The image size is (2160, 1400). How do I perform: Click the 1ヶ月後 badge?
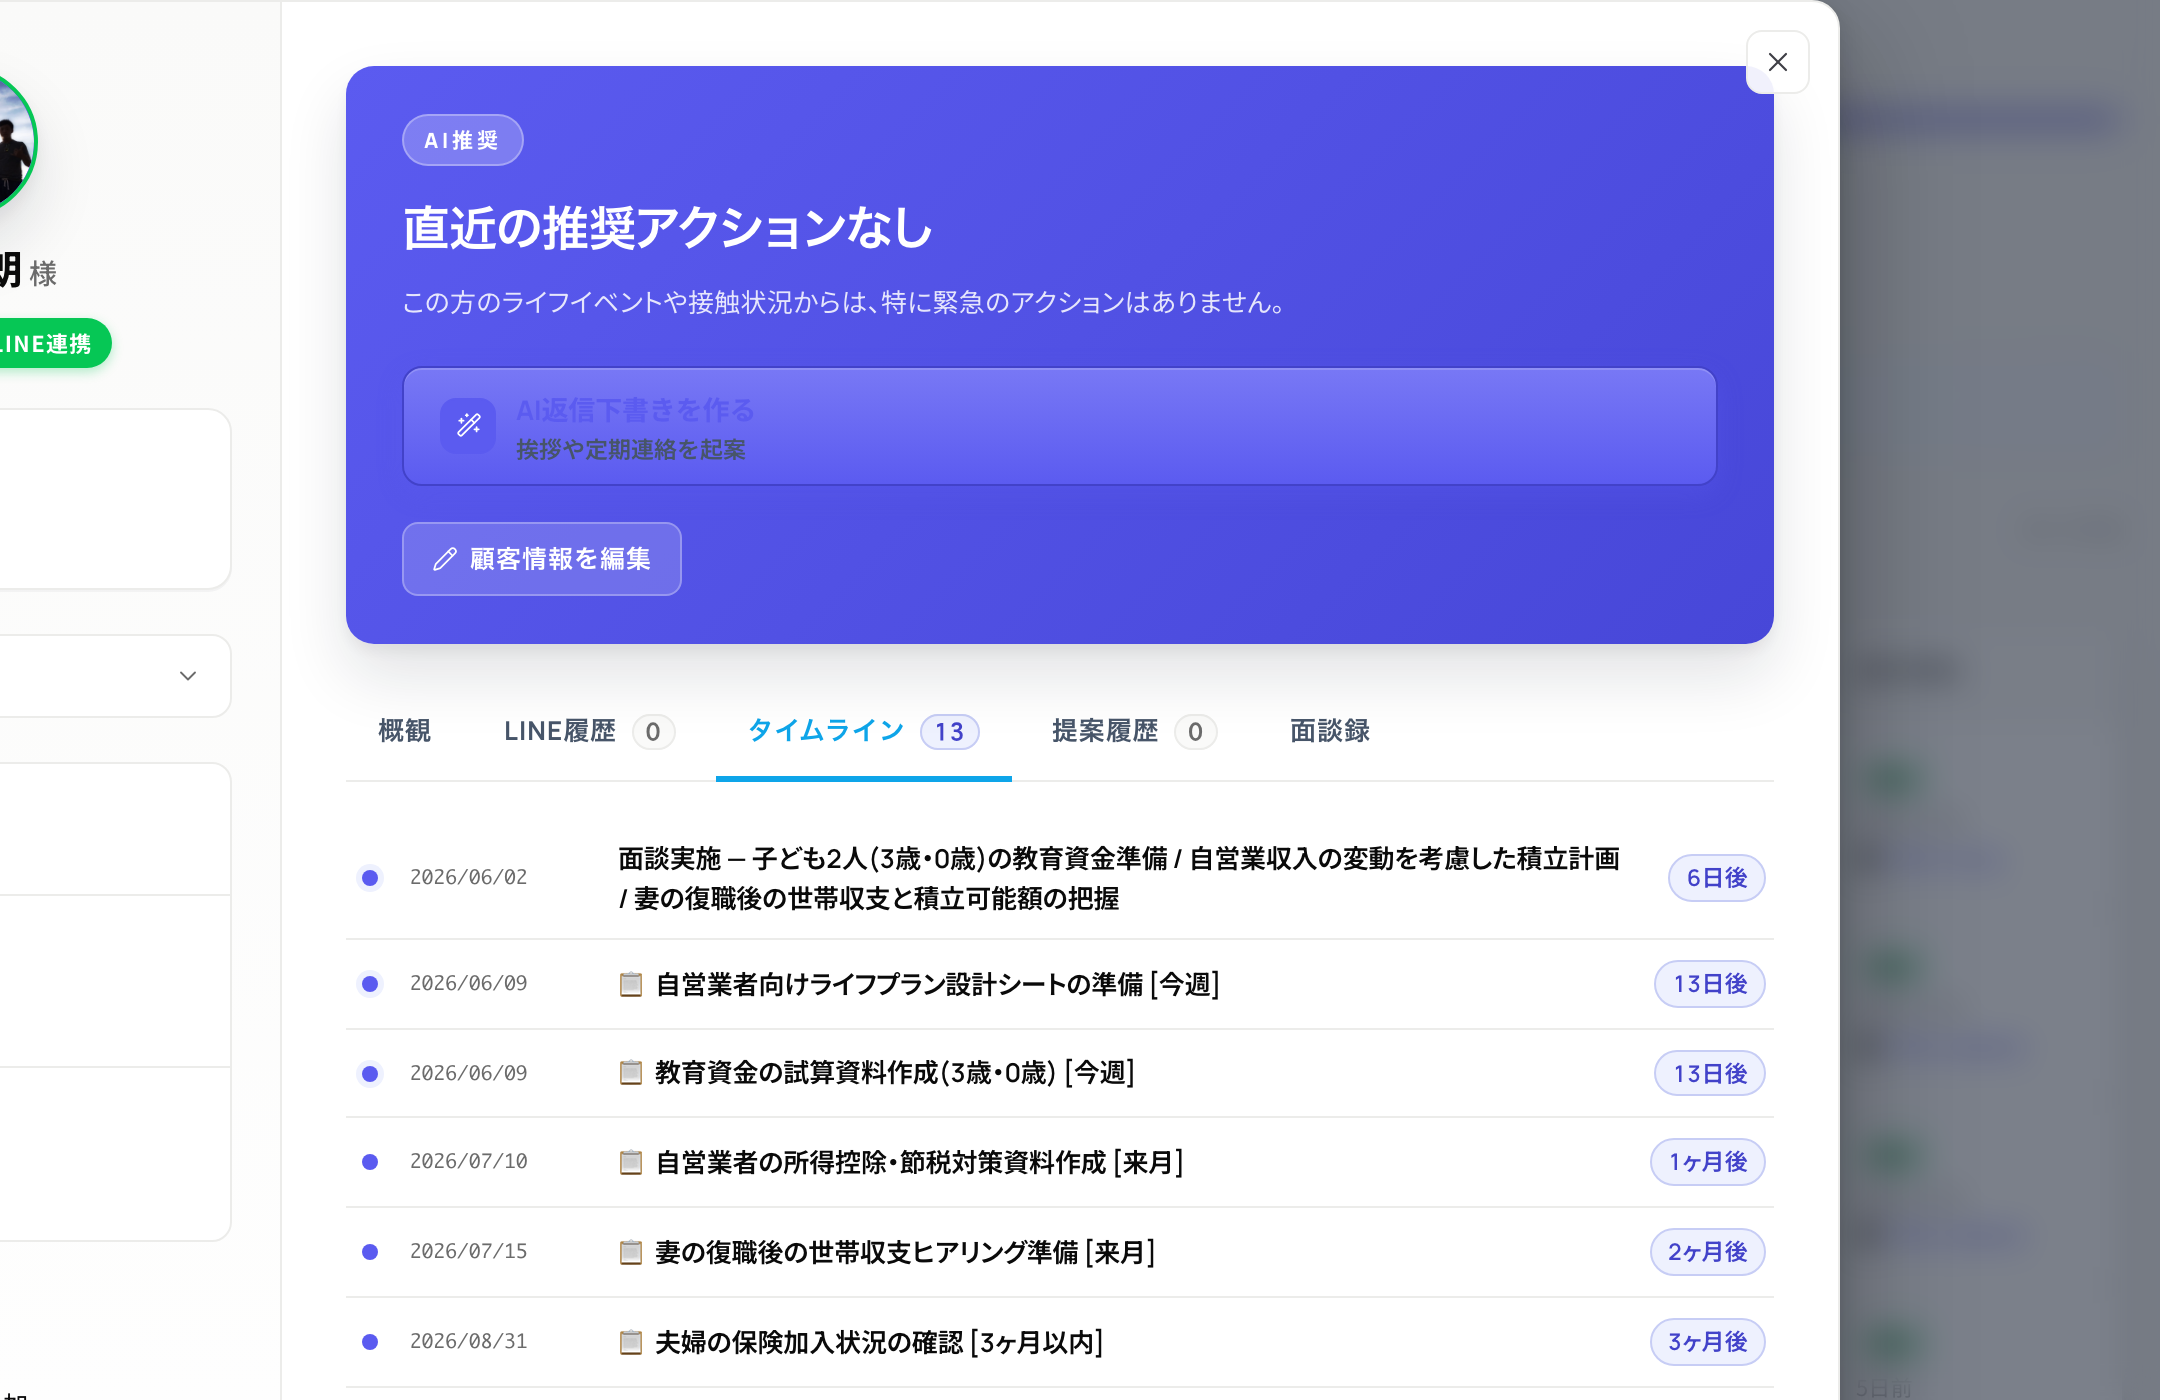point(1707,1162)
